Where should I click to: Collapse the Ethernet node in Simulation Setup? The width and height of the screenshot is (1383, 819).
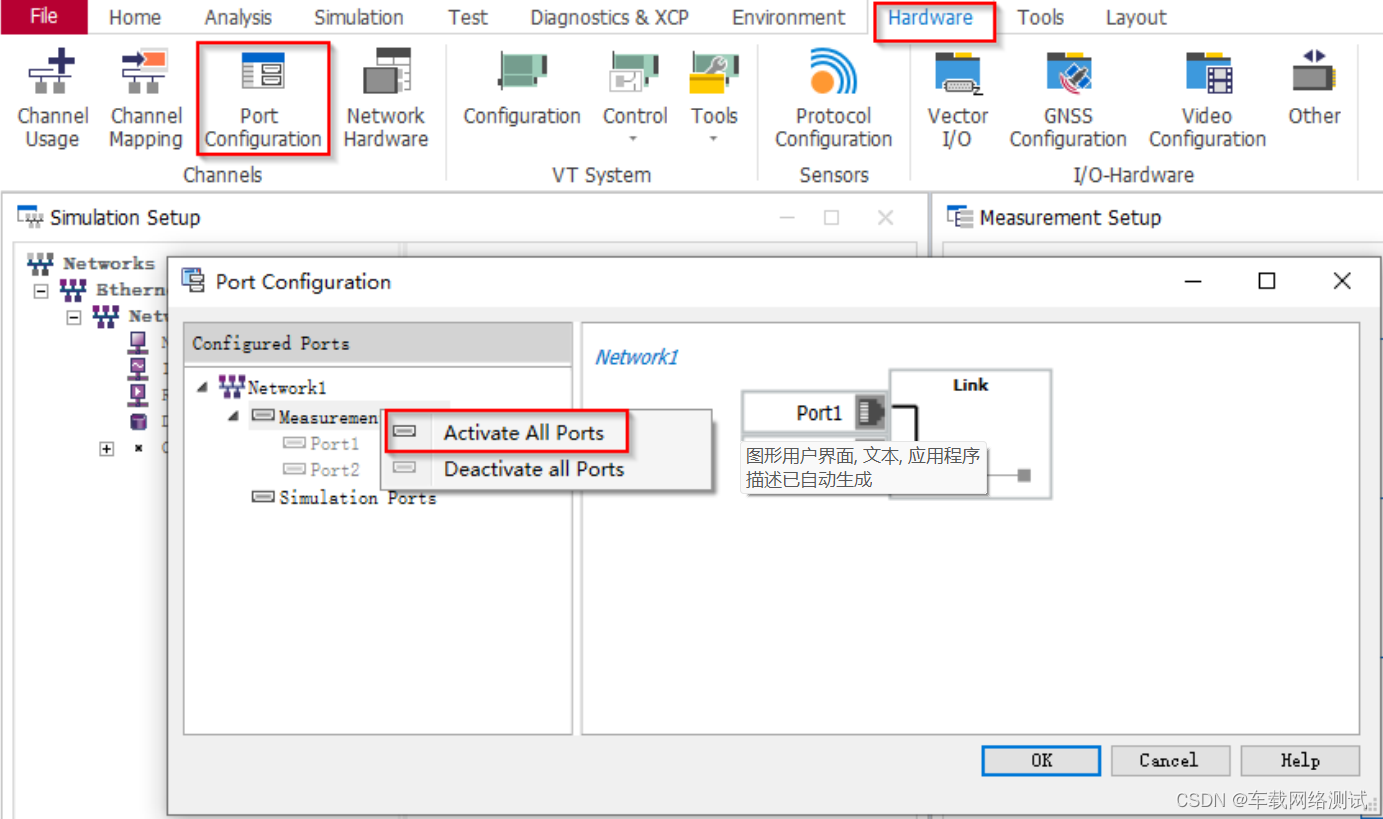coord(41,291)
